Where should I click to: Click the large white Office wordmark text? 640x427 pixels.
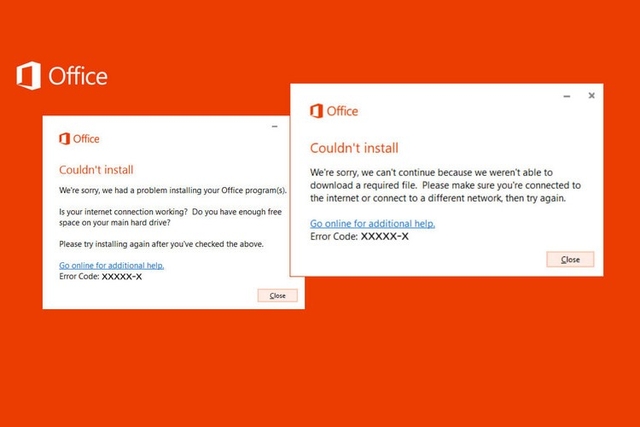(78, 76)
